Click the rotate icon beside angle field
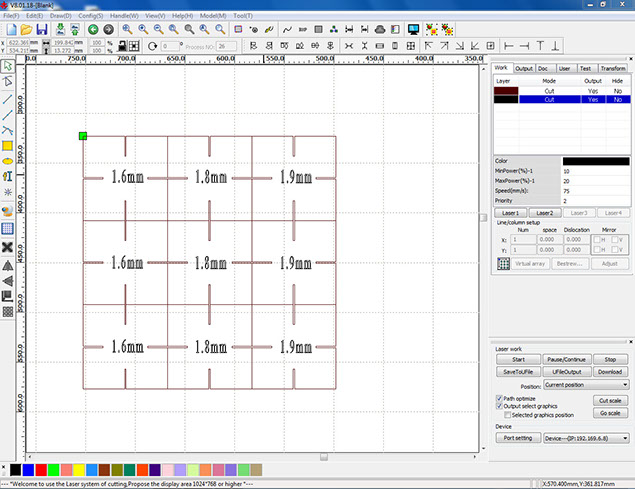 coord(152,46)
